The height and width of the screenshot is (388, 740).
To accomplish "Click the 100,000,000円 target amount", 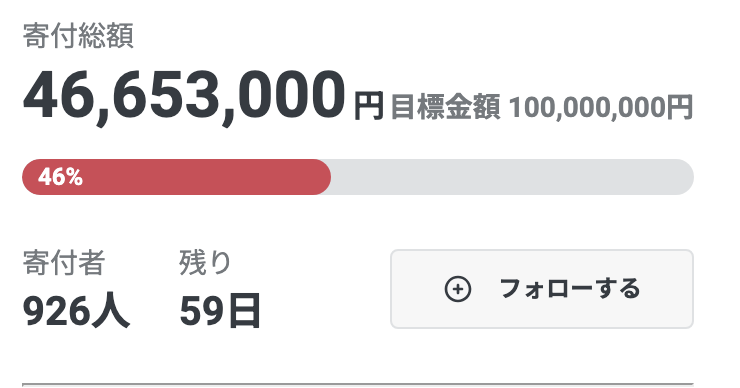I will coord(601,107).
